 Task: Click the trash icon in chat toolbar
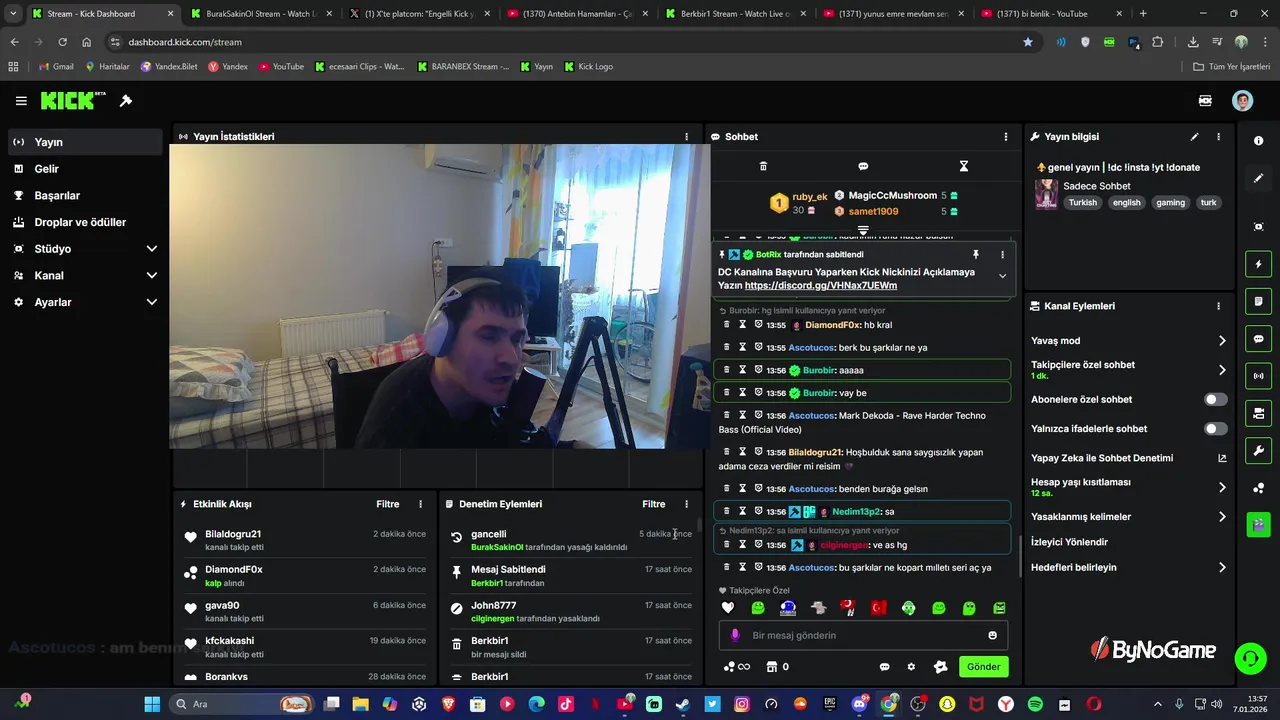(763, 166)
